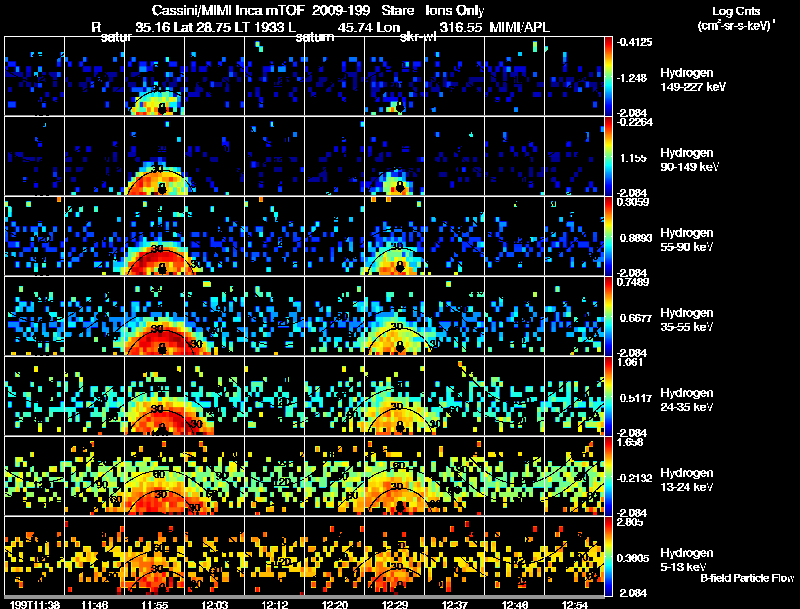This screenshot has height=609, width=800.
Task: Select the 12:54 time axis label
Action: (x=575, y=604)
